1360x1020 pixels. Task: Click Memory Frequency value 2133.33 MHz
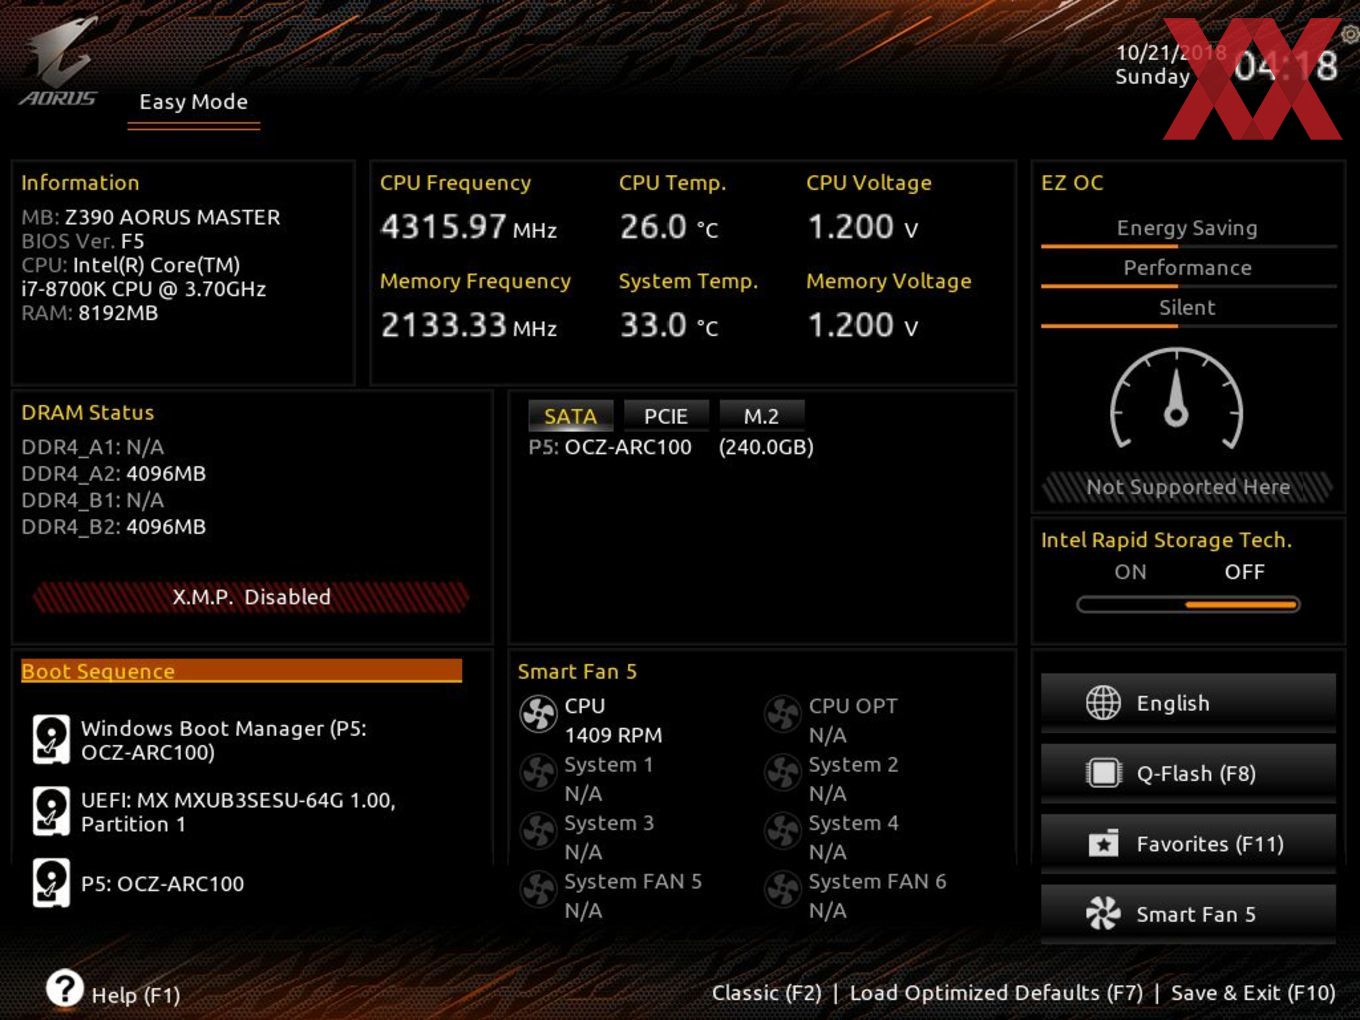pyautogui.click(x=468, y=325)
